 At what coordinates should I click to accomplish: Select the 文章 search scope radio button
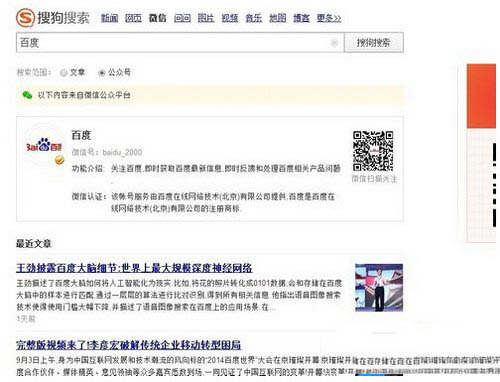[x=63, y=73]
